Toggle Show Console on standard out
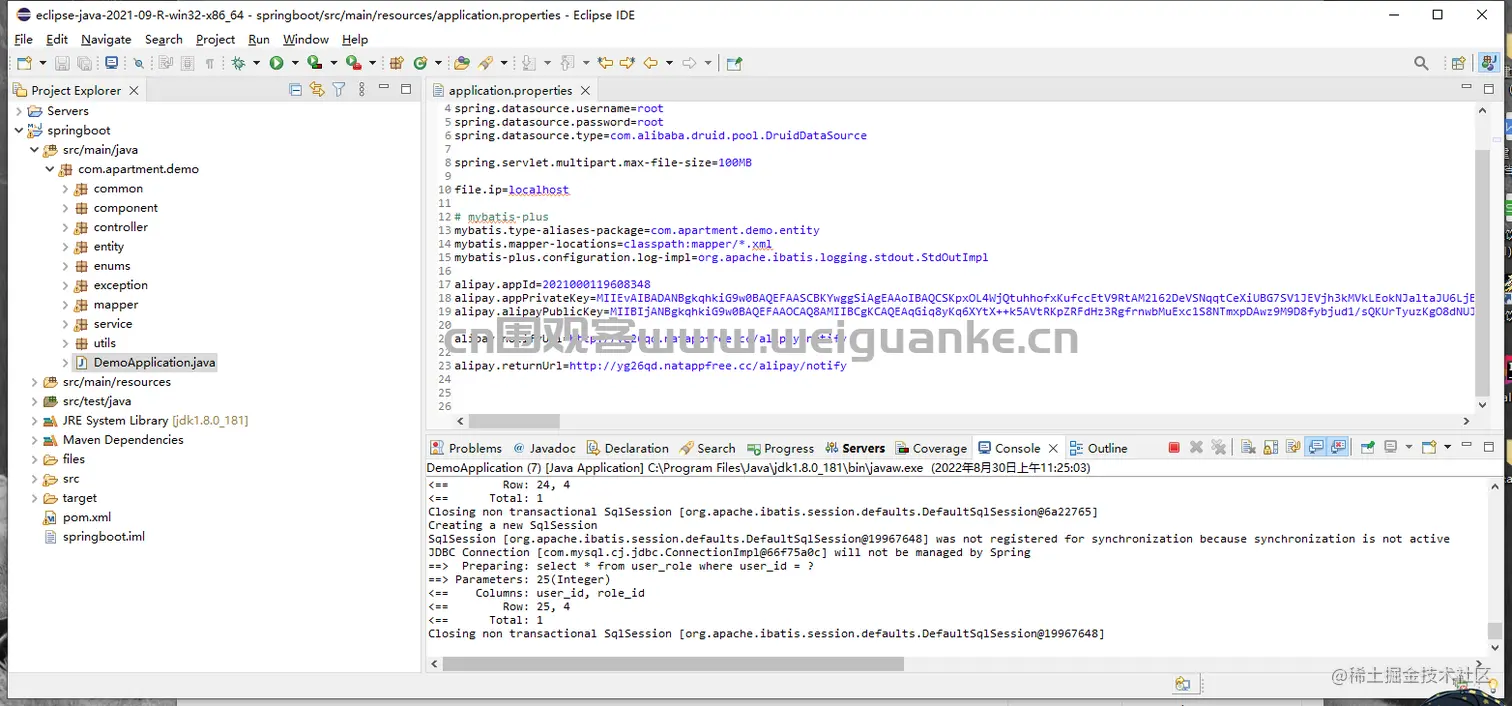 1316,448
